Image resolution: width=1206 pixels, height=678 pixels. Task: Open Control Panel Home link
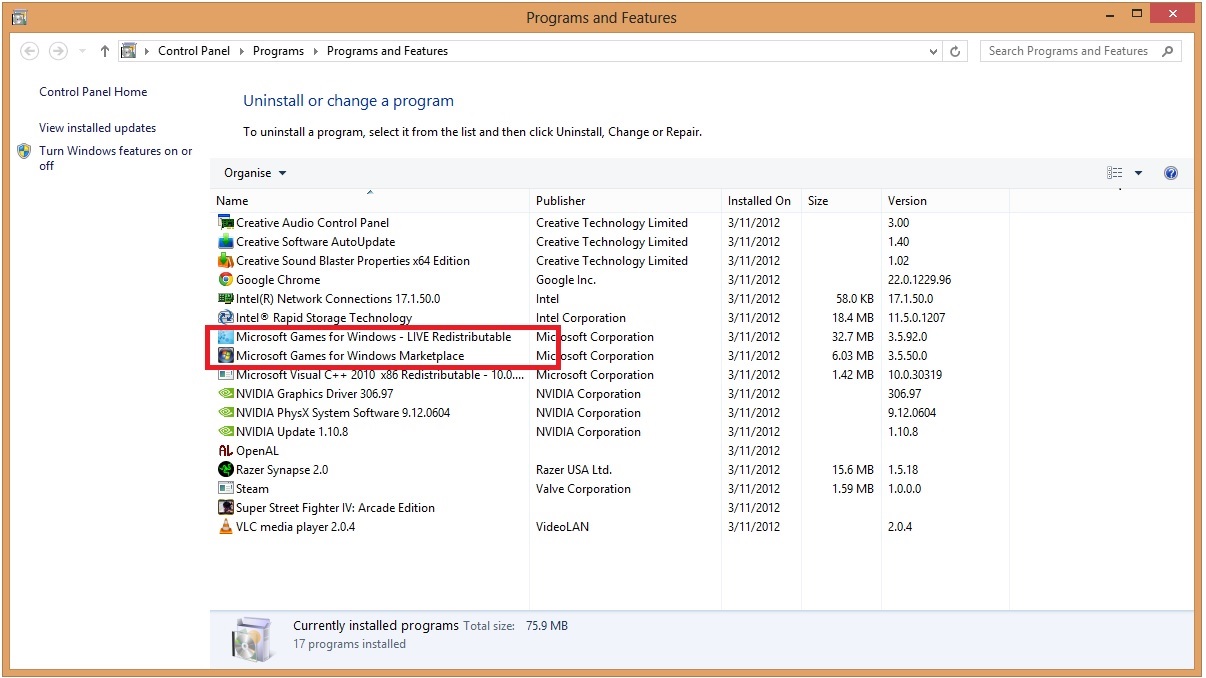tap(93, 92)
